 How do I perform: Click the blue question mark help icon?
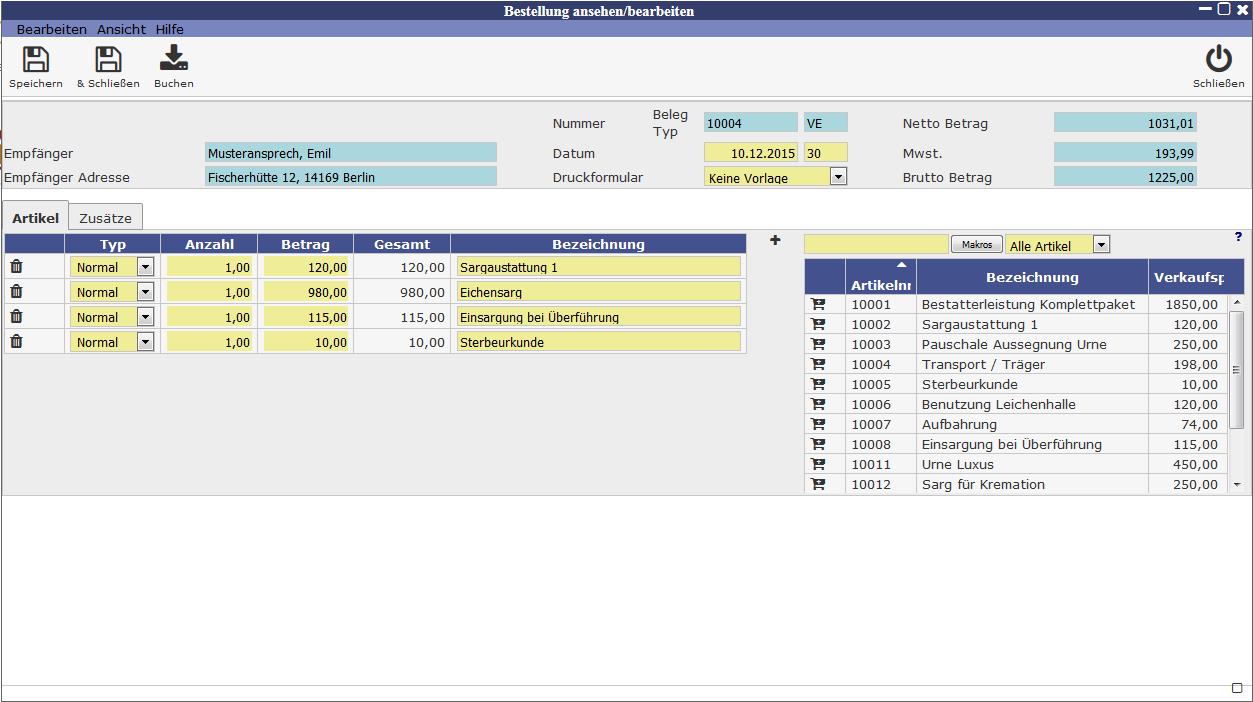click(x=1239, y=237)
